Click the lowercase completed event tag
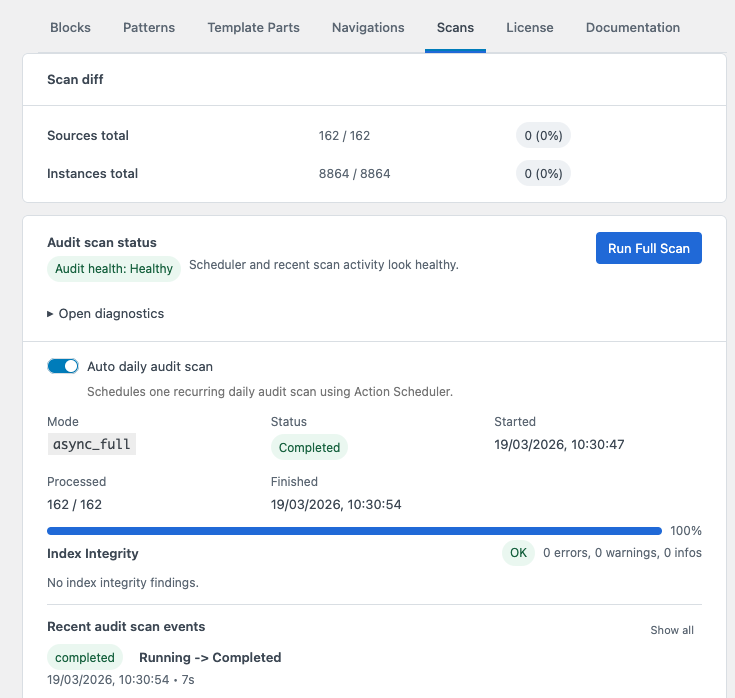This screenshot has height=698, width=735. [x=85, y=658]
